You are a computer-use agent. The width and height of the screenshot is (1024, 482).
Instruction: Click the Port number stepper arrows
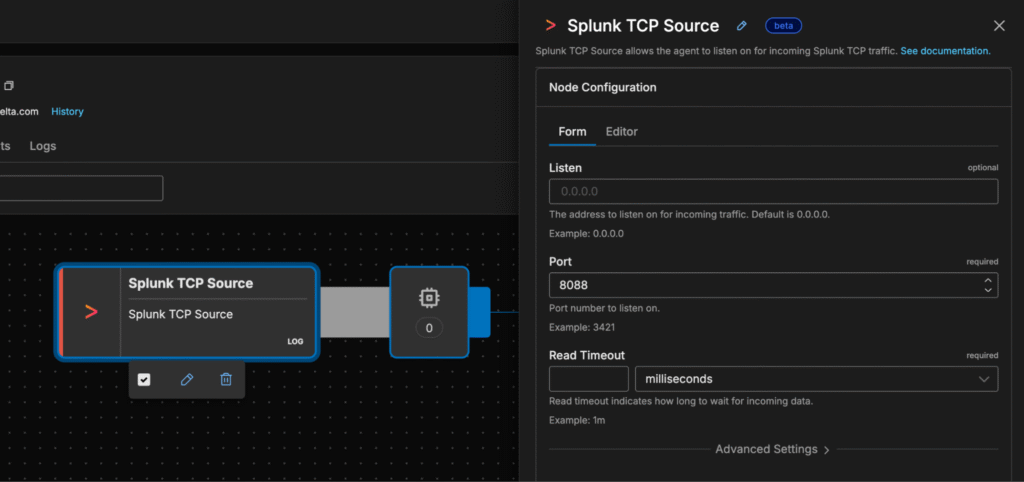pyautogui.click(x=988, y=285)
